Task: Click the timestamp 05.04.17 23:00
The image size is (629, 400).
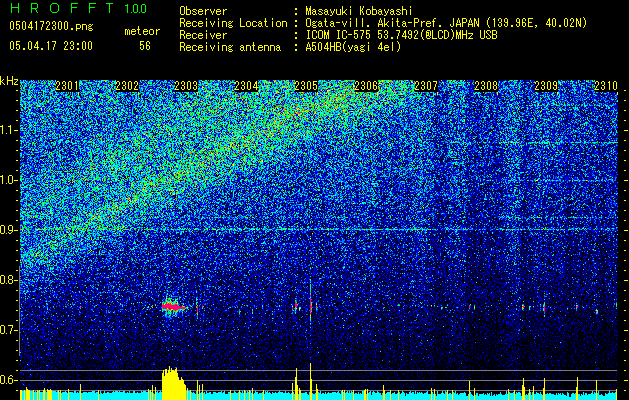Action: pyautogui.click(x=51, y=46)
